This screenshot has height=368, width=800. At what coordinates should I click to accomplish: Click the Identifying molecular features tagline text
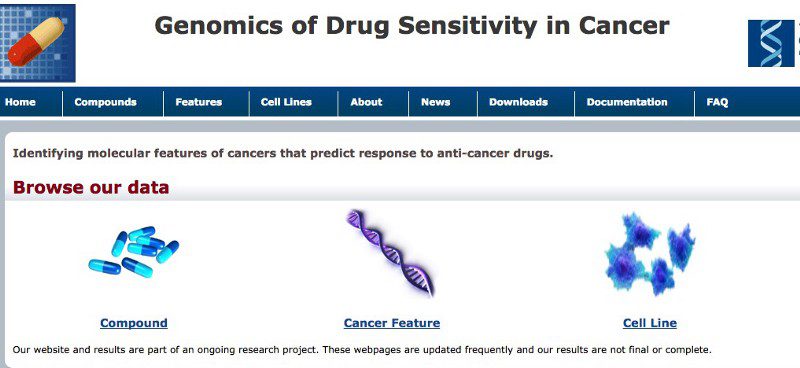click(x=283, y=154)
